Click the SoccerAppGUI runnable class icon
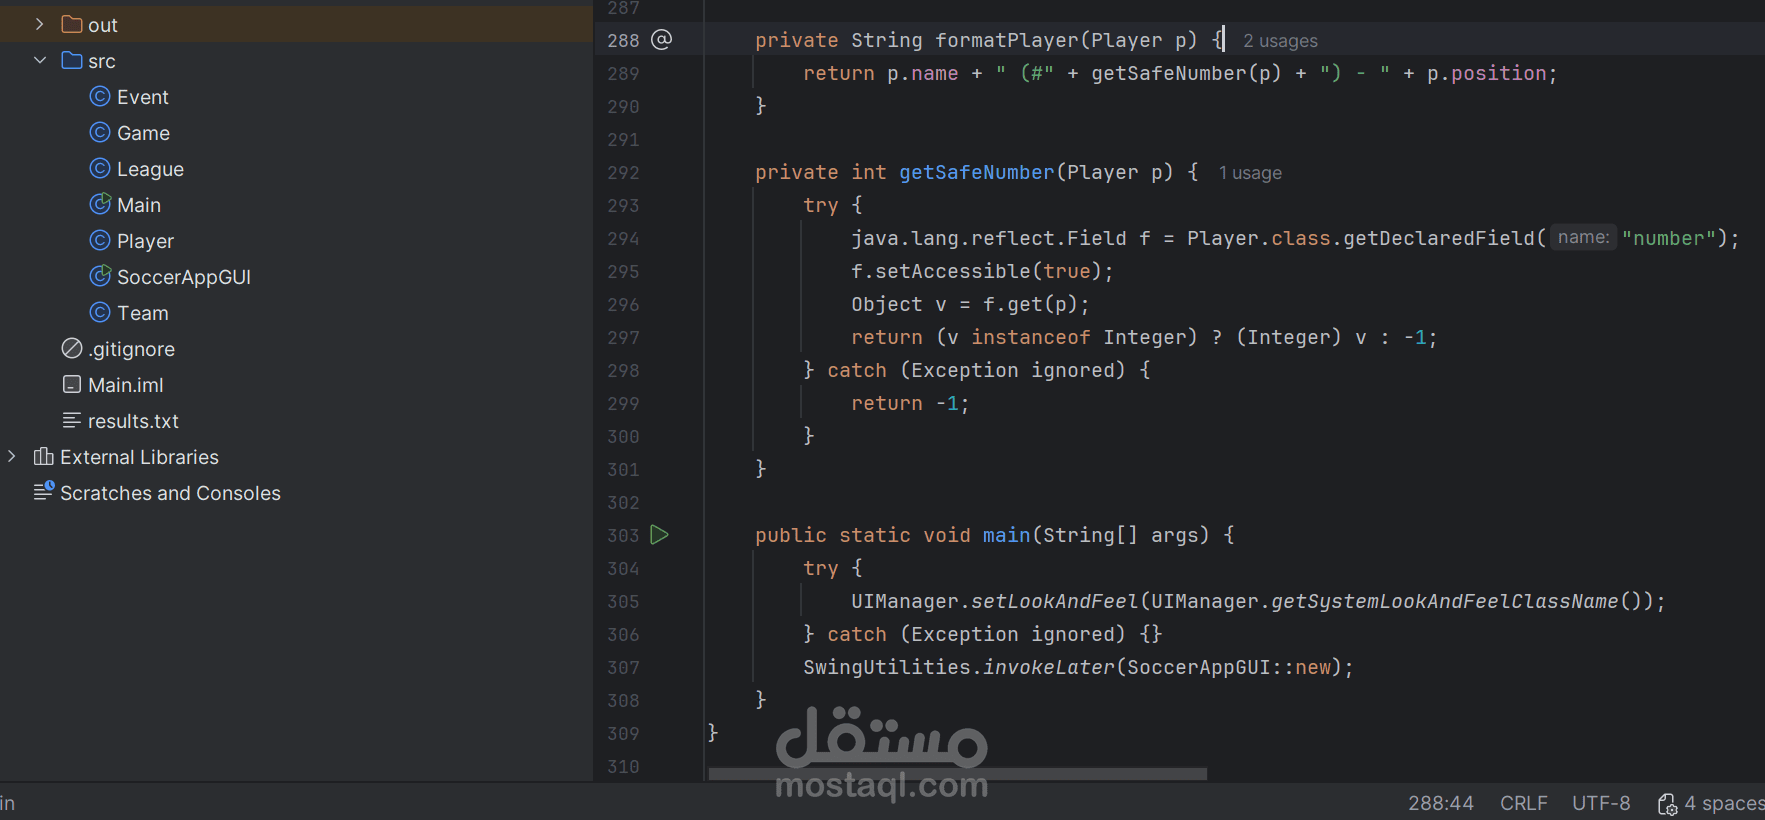The width and height of the screenshot is (1765, 820). pyautogui.click(x=100, y=276)
